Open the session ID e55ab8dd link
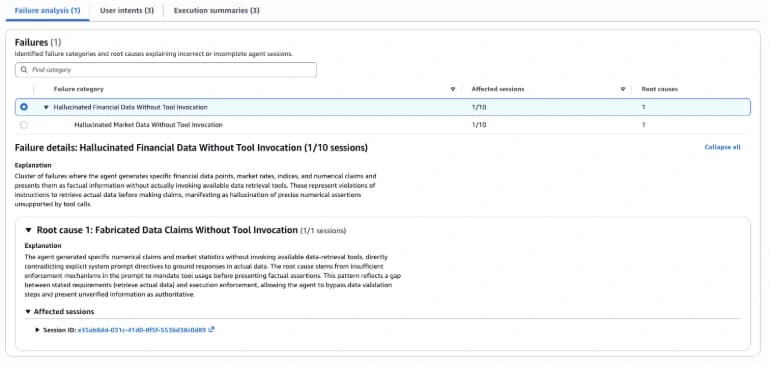This screenshot has height=367, width=770. point(142,330)
